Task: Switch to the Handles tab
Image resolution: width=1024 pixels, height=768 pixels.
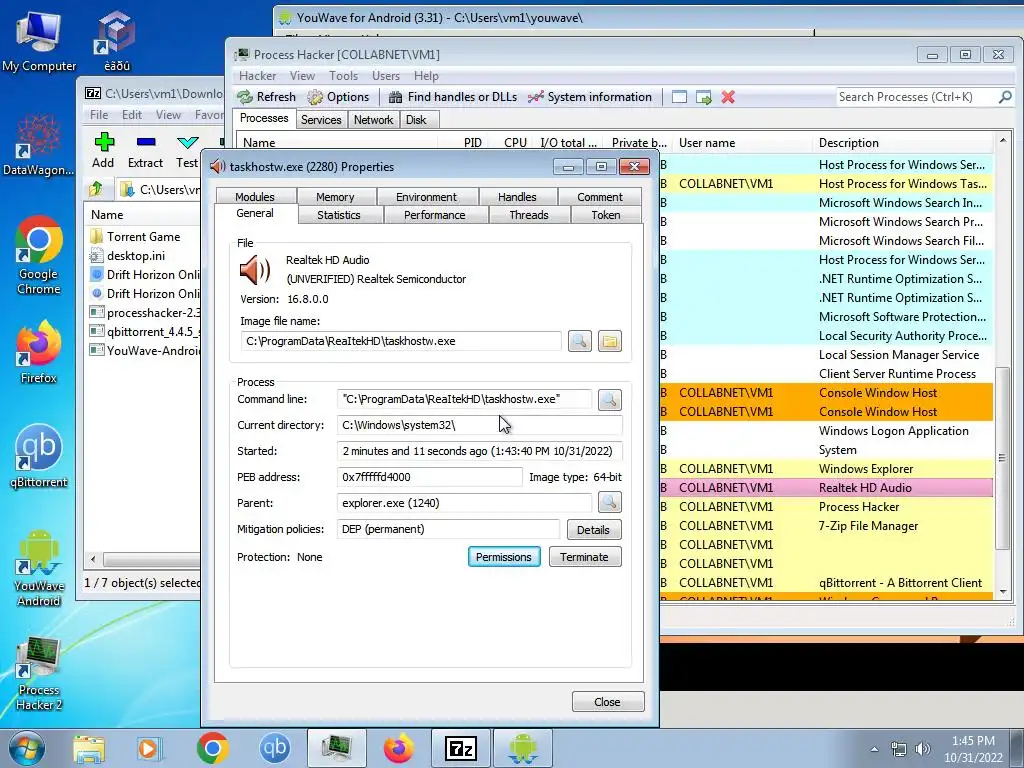Action: tap(517, 197)
